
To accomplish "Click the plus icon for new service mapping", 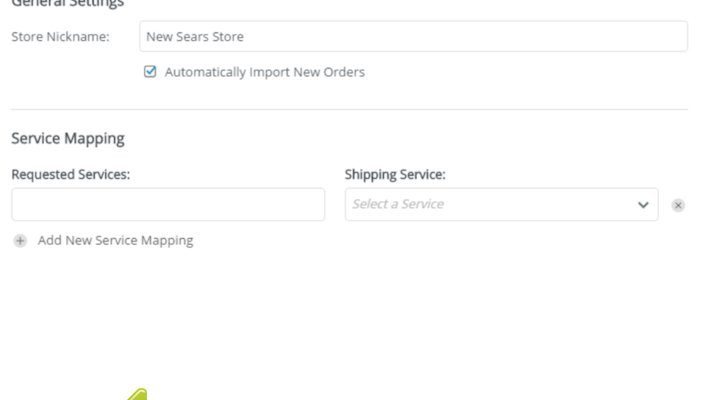I will tap(20, 241).
